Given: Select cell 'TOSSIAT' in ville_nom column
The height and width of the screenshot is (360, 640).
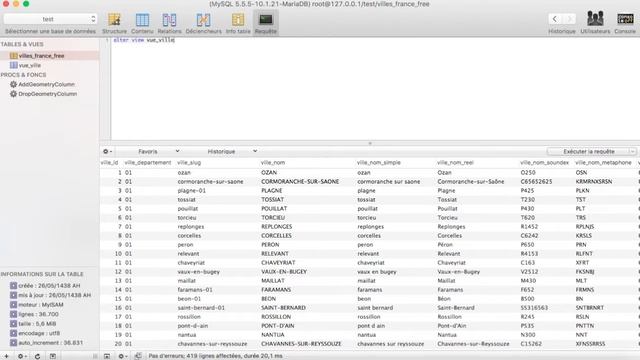Looking at the screenshot, I should [272, 200].
